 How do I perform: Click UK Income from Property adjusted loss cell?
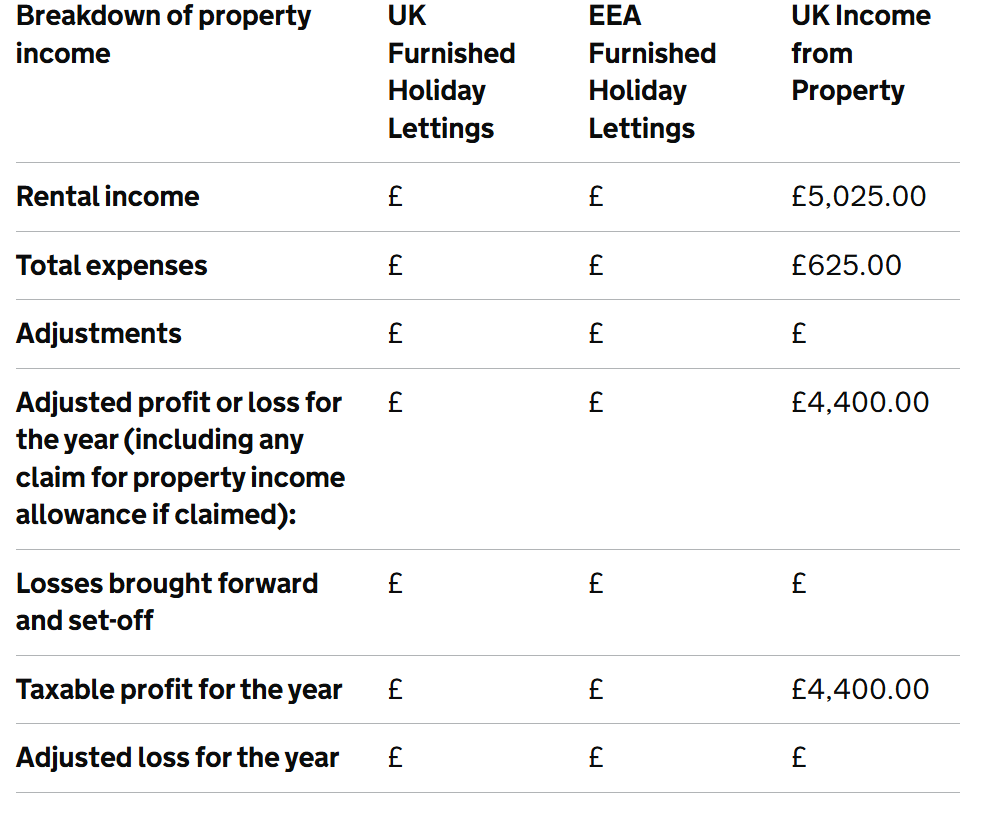point(798,758)
